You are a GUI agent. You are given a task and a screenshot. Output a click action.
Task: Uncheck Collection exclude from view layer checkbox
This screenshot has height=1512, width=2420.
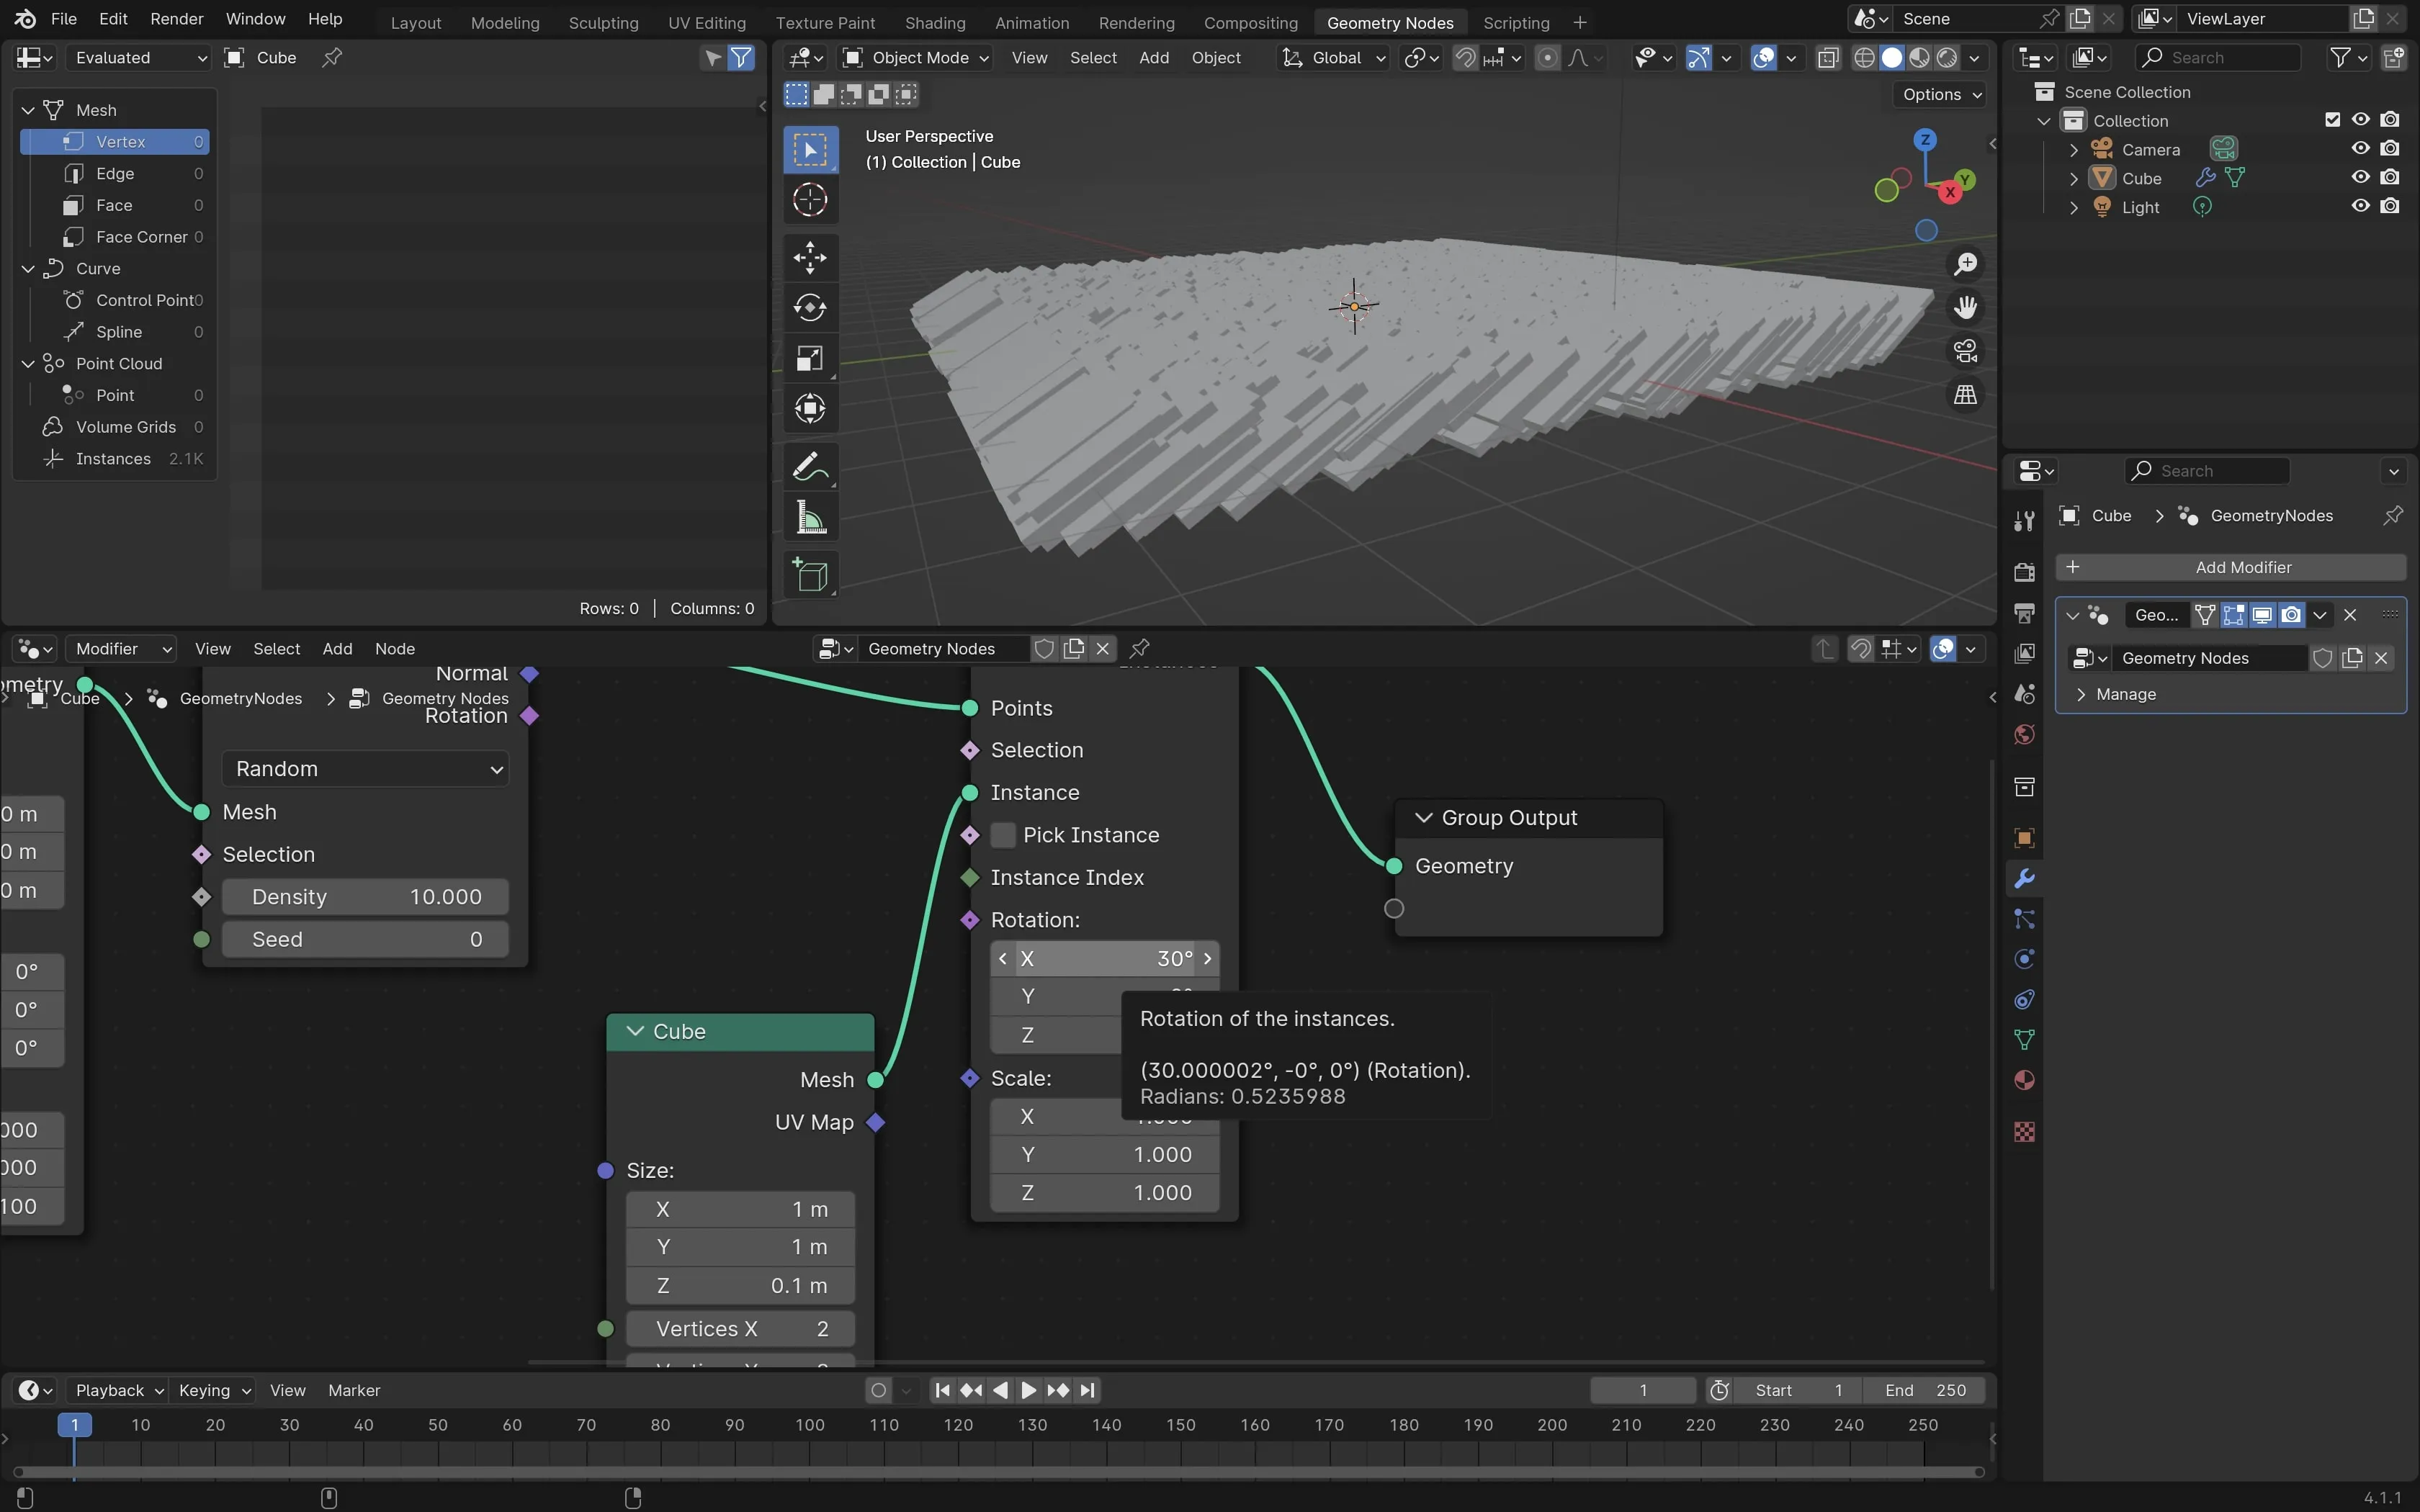tap(2332, 120)
